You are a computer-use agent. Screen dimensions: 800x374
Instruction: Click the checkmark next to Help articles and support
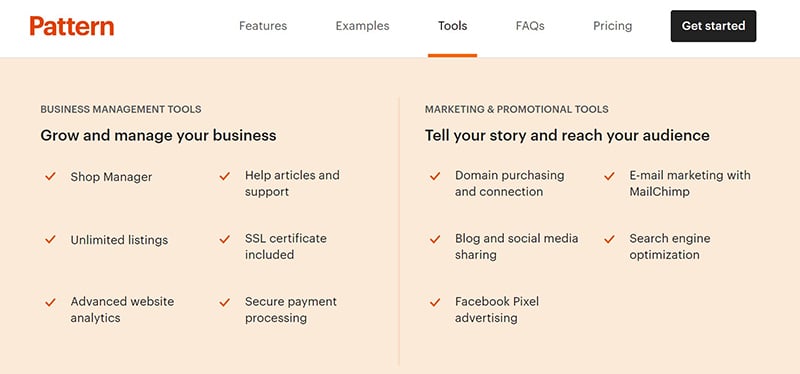224,177
